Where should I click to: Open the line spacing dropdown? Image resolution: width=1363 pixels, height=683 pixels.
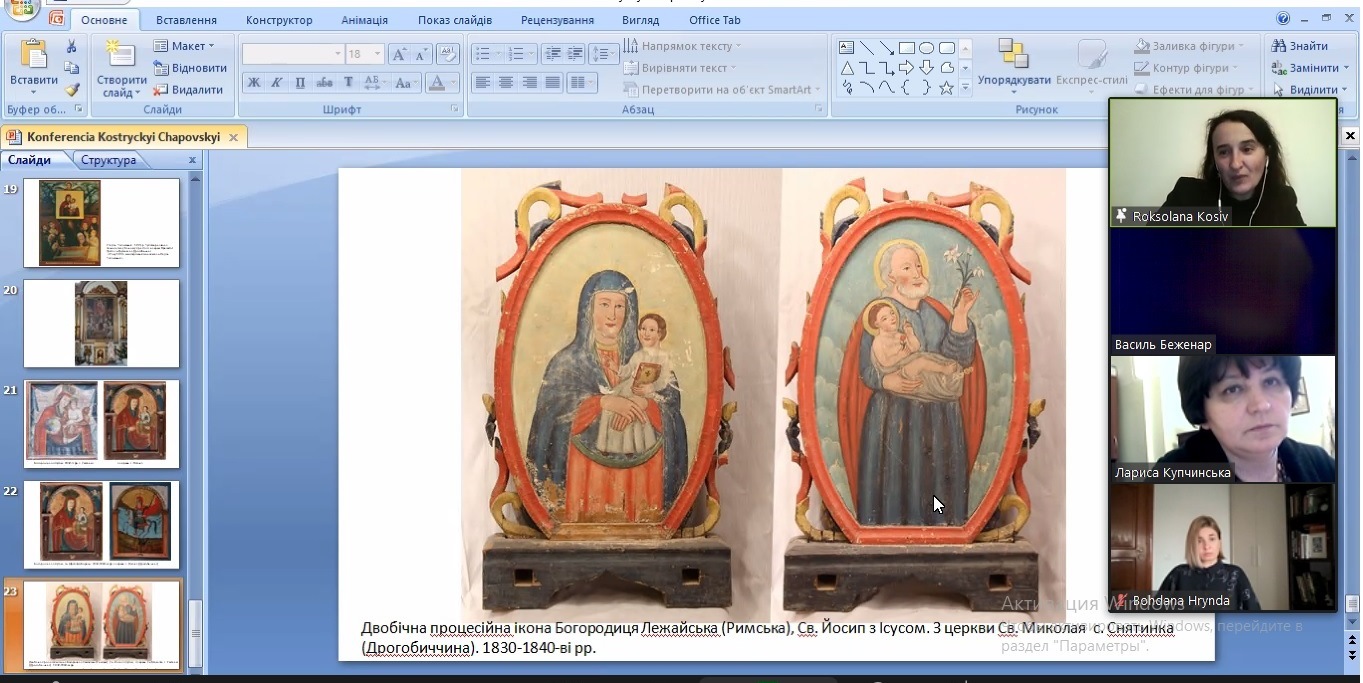(x=603, y=54)
